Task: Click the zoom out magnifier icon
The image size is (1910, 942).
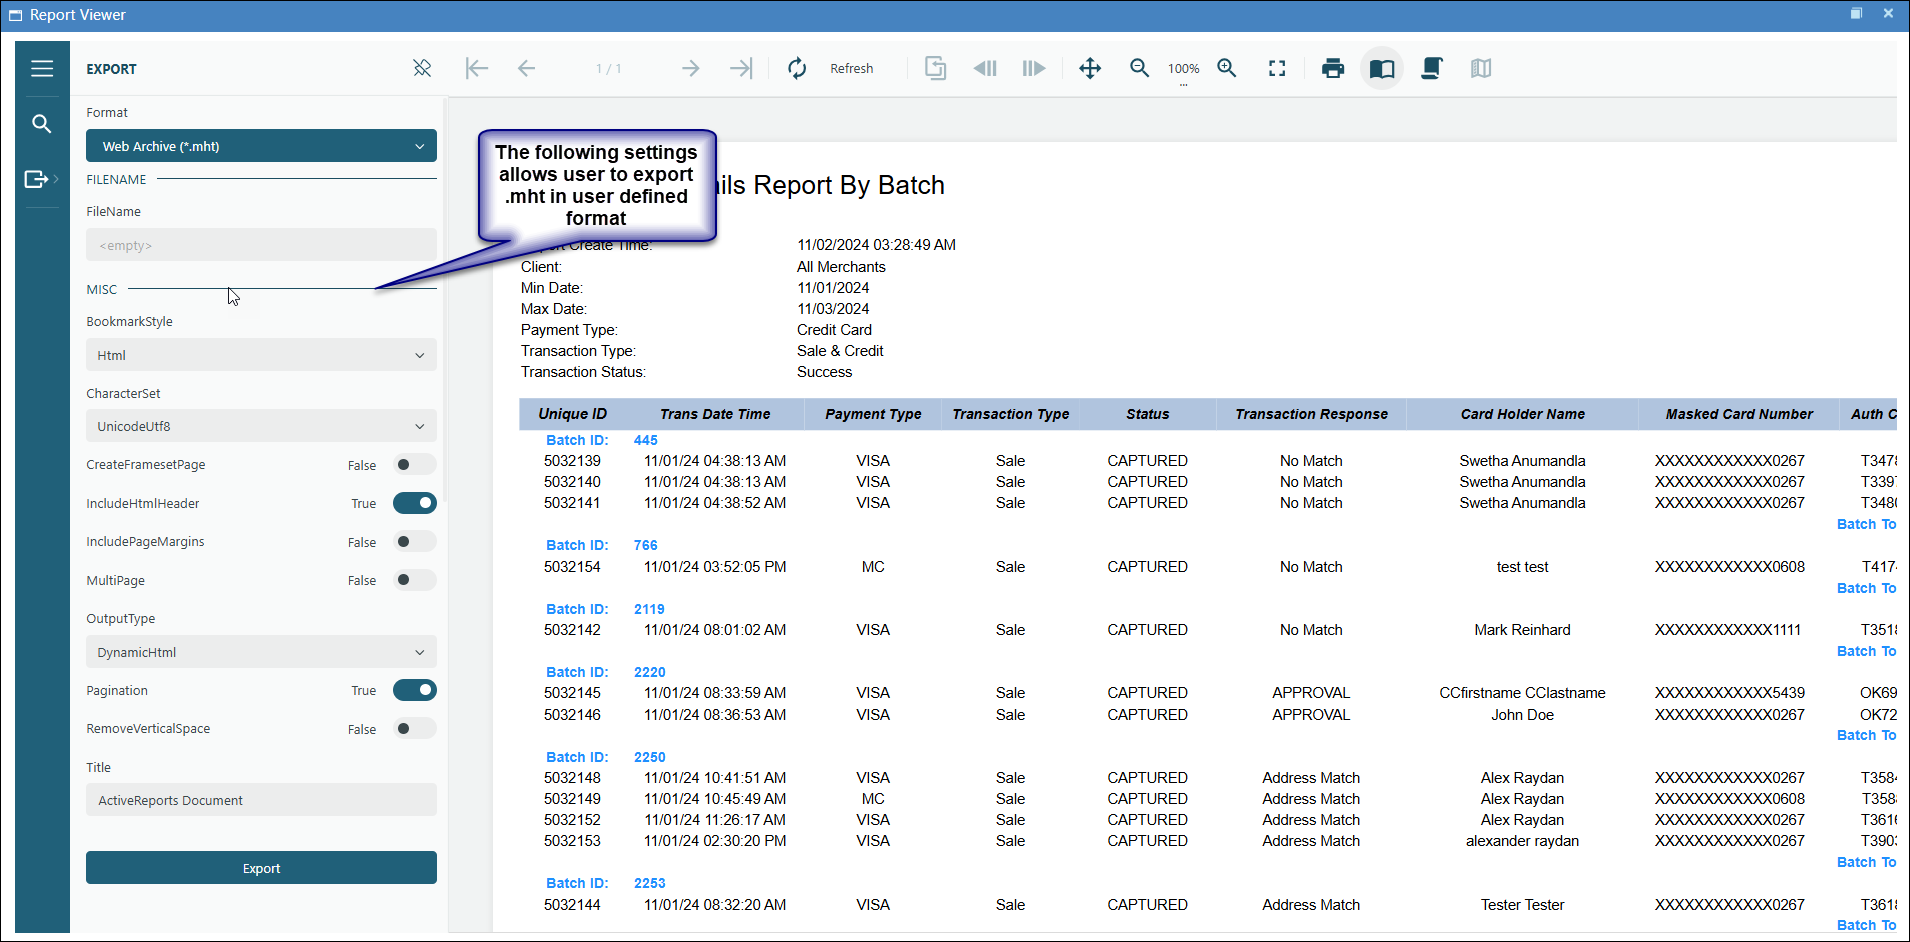Action: tap(1139, 68)
